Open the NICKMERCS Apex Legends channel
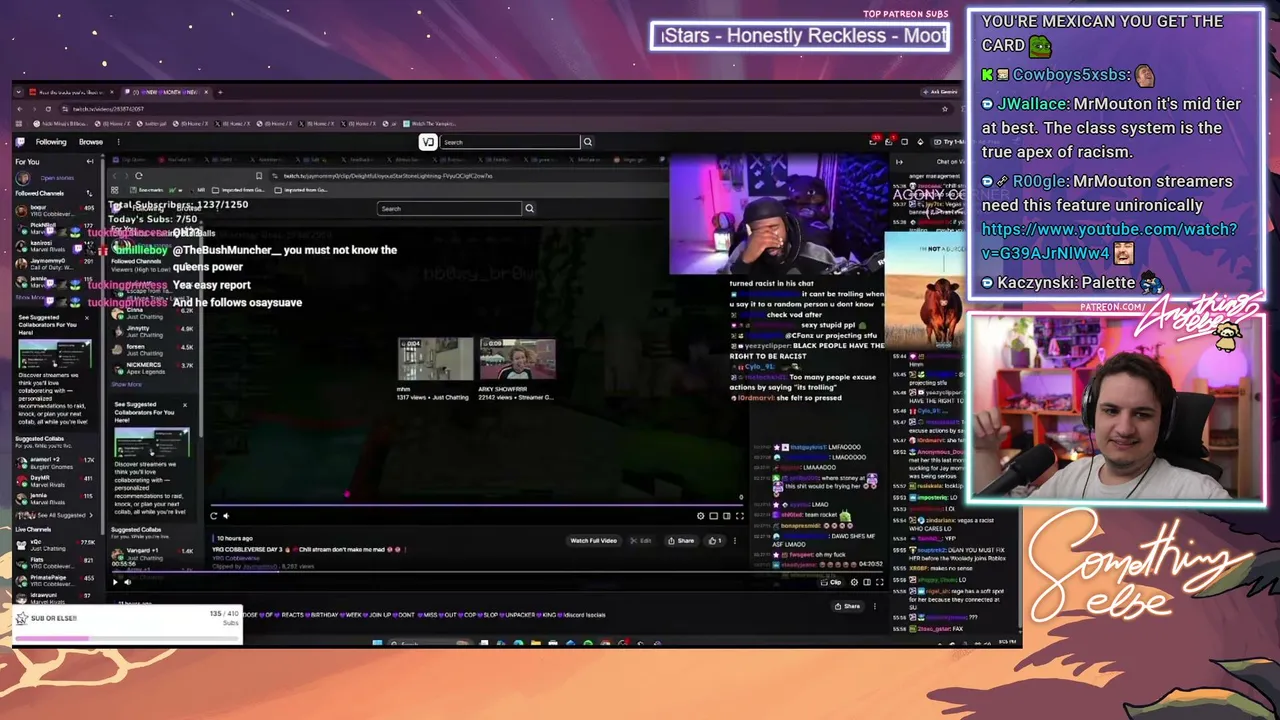Screen dimensions: 1280x720 (155, 367)
